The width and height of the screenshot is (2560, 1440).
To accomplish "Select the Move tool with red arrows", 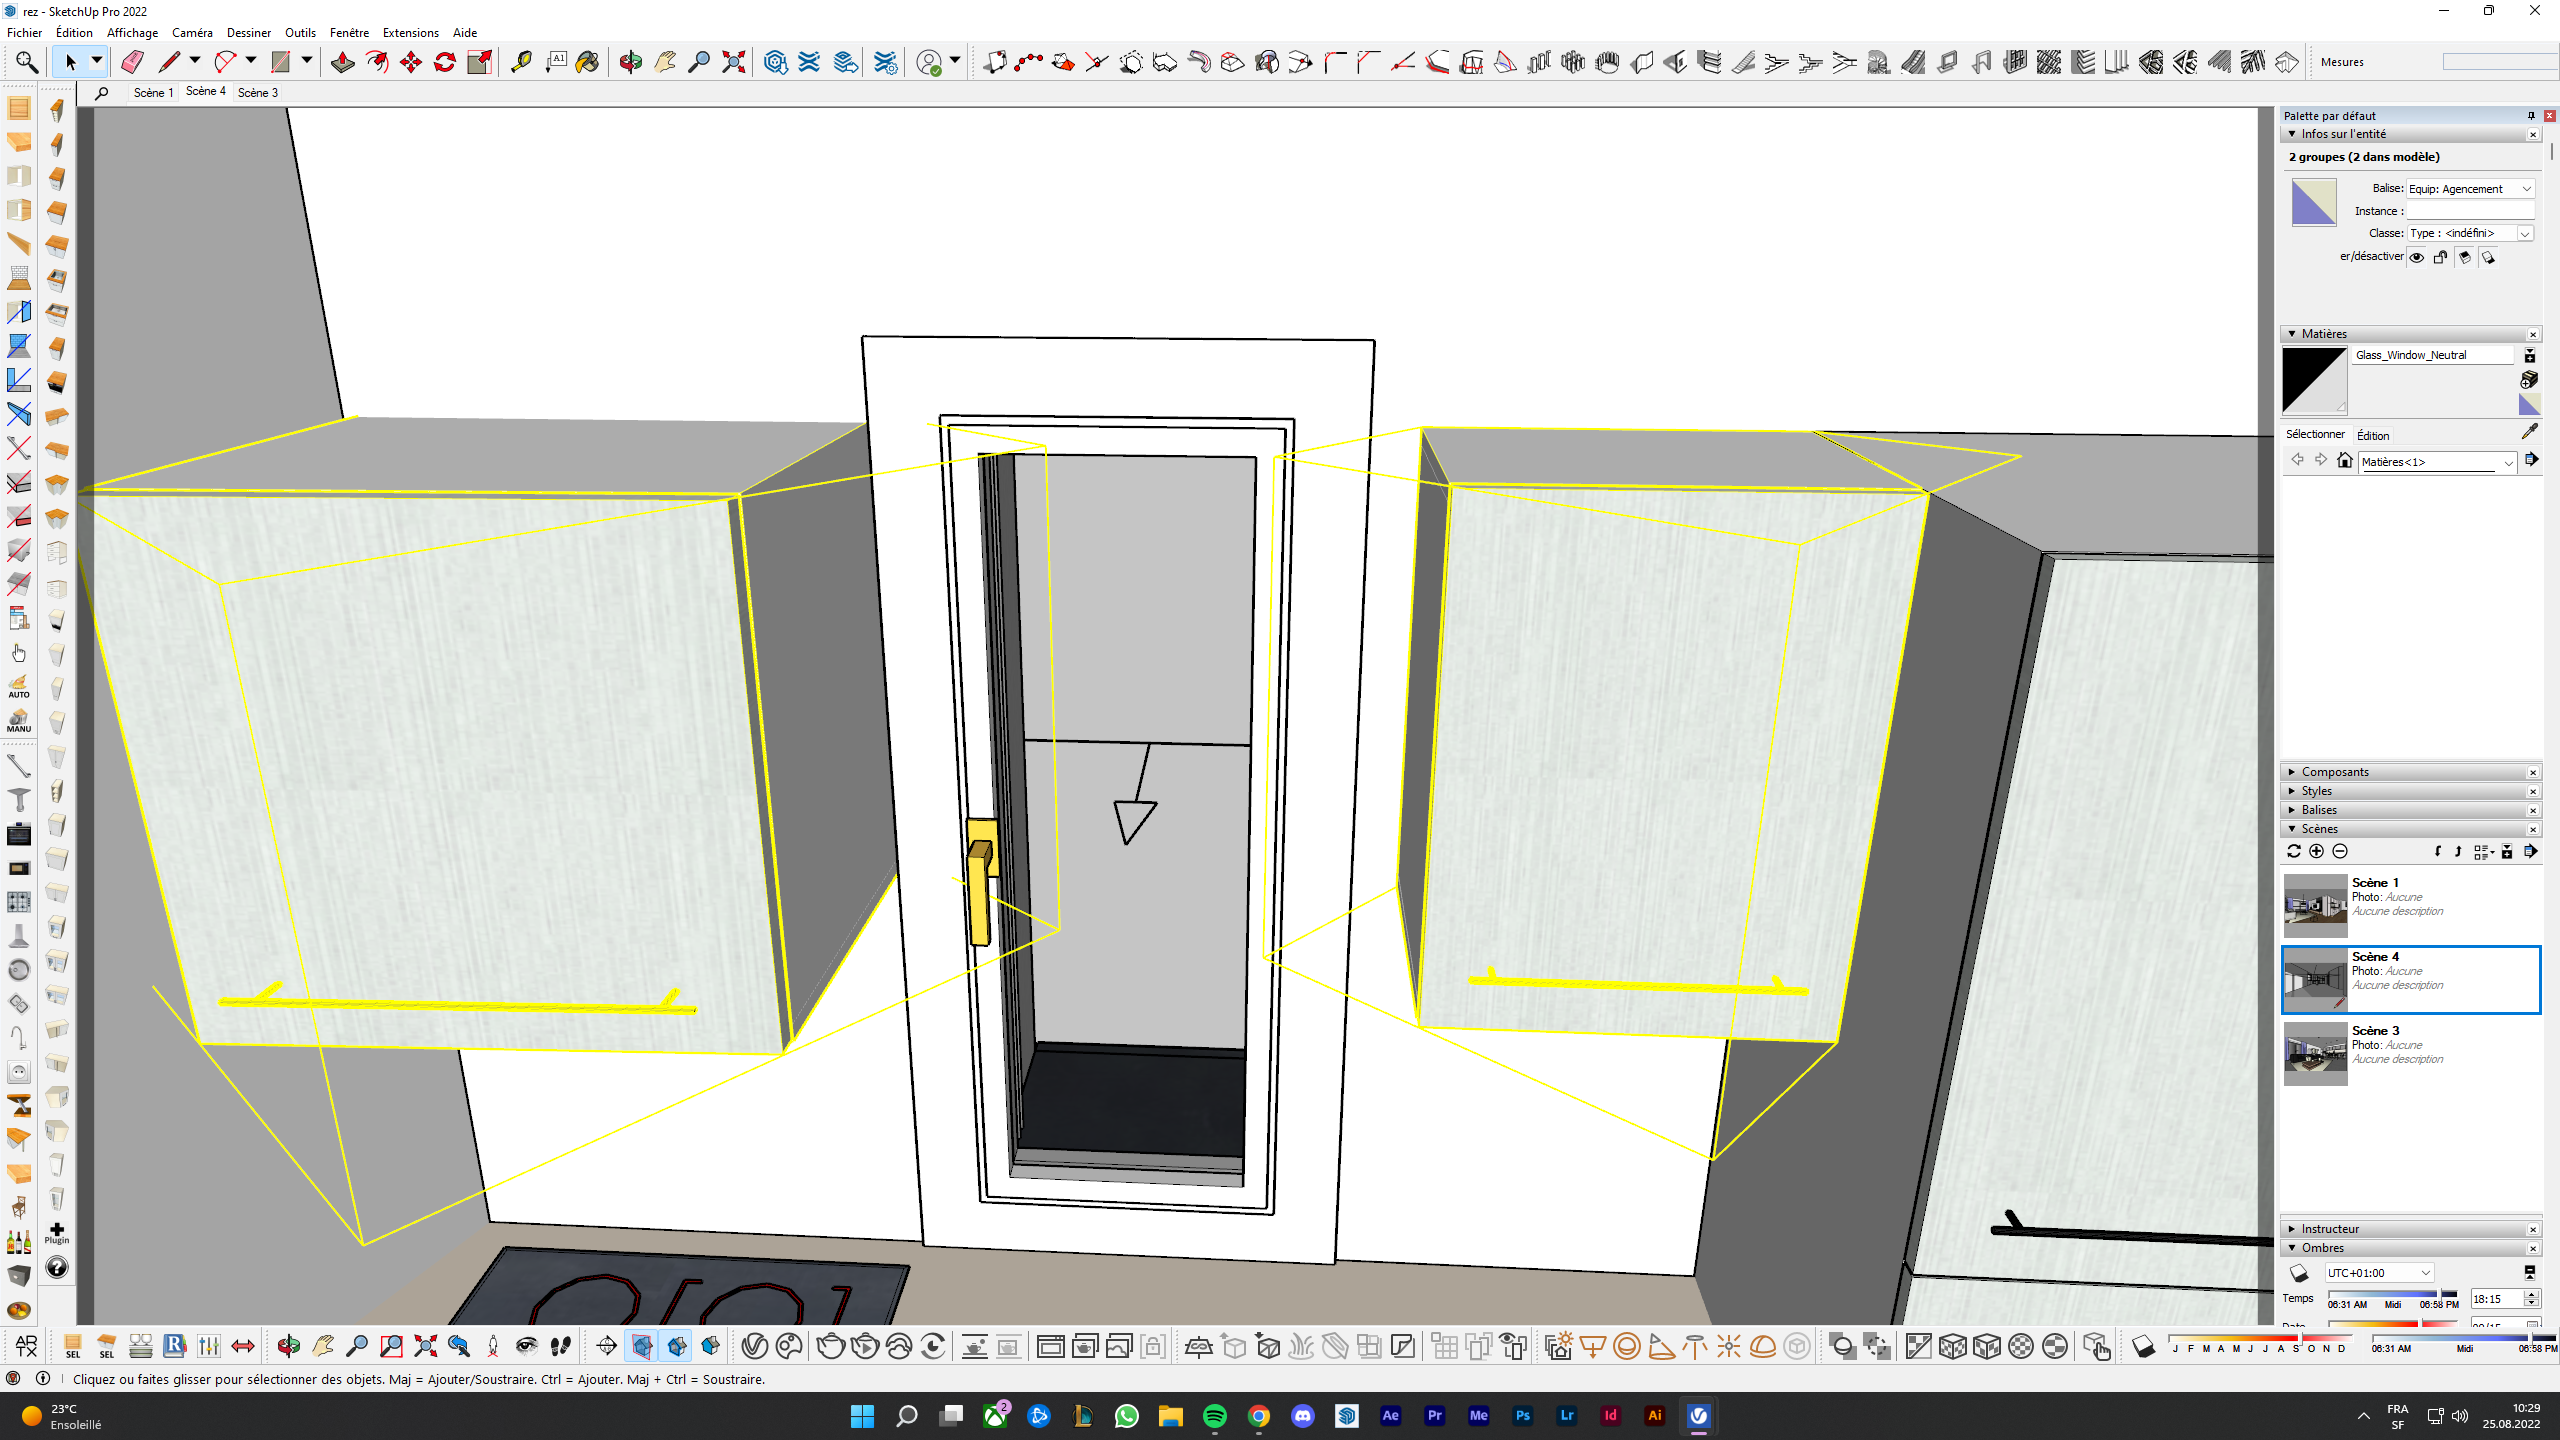I will coord(410,62).
